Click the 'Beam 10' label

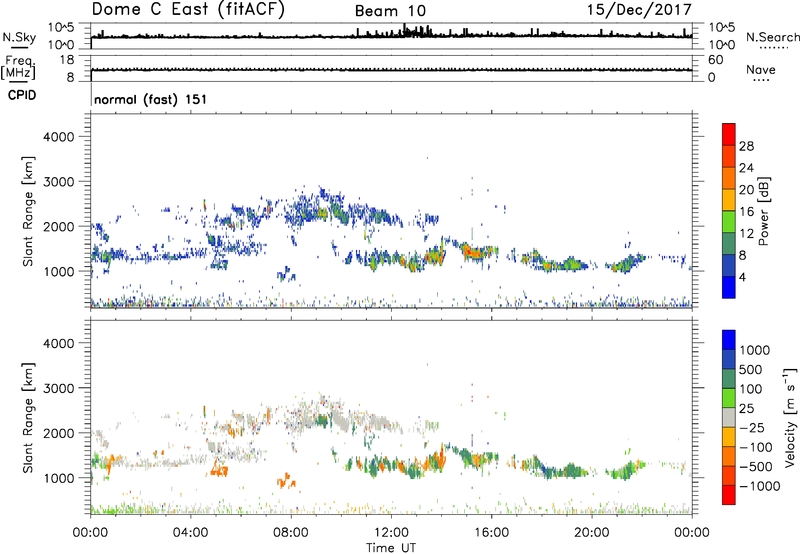click(x=390, y=11)
